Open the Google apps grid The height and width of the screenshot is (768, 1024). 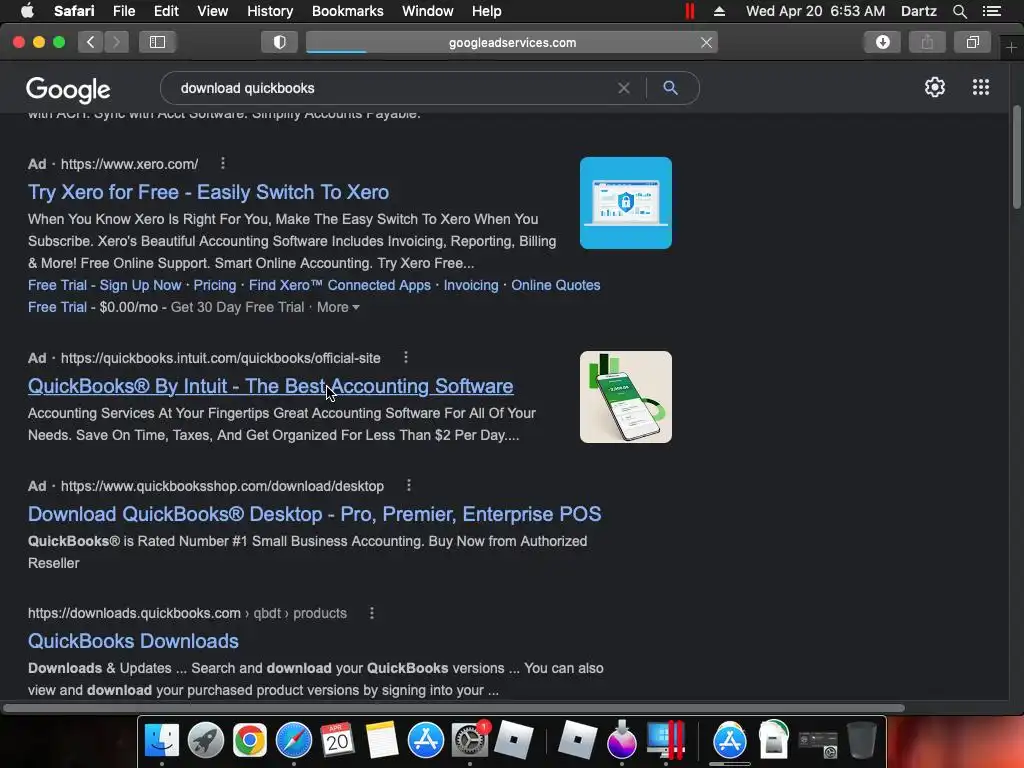click(980, 87)
